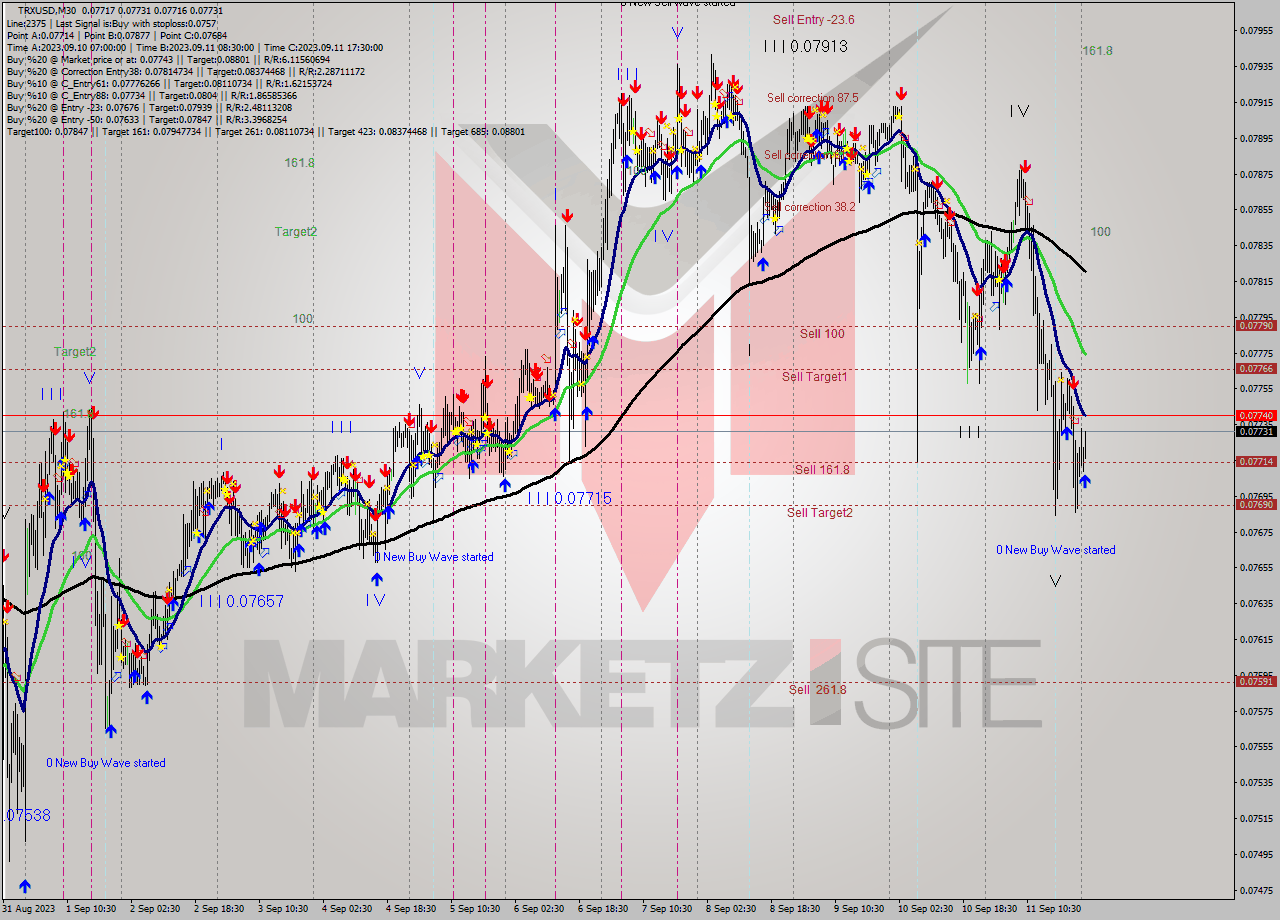The image size is (1280, 920).
Task: Click the '2 Sep 02:30' time label
Action: pos(155,909)
